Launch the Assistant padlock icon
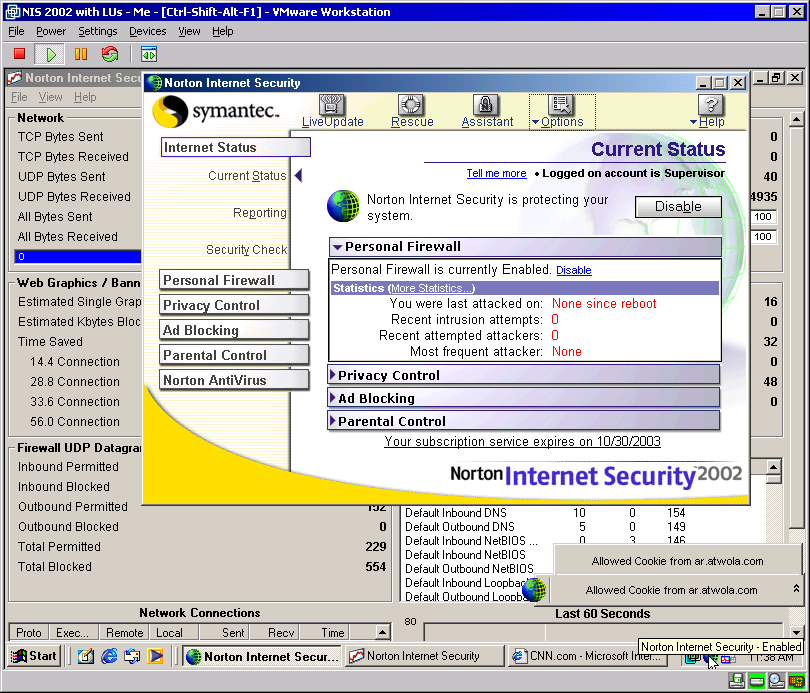 coord(487,110)
